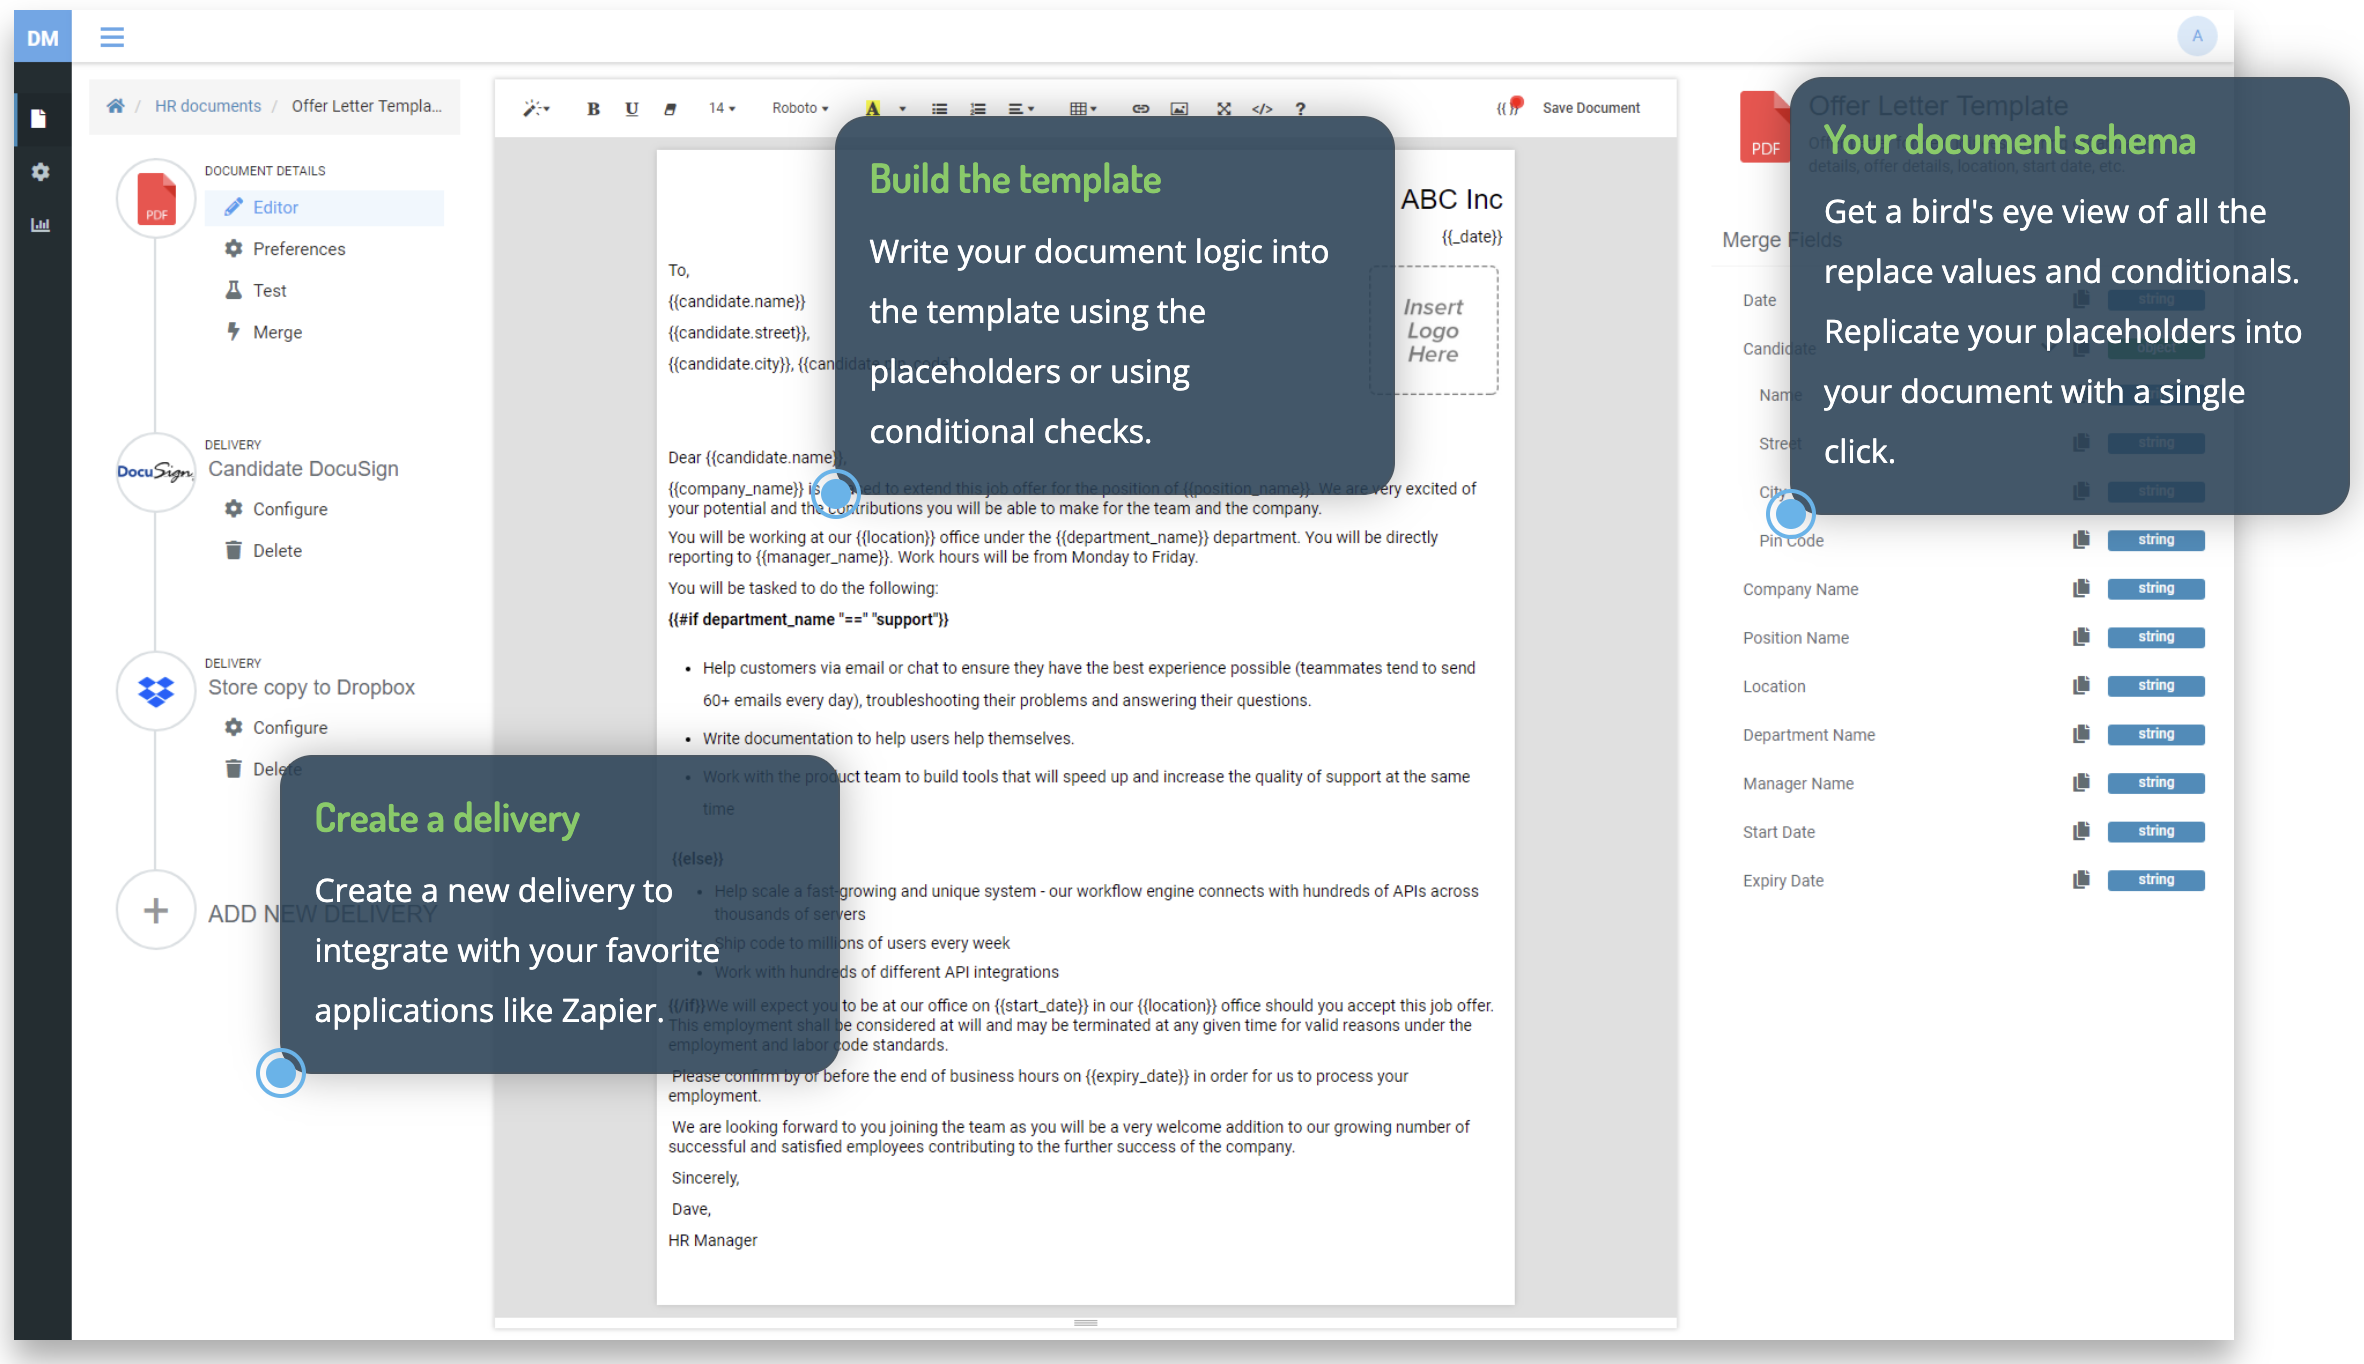
Task: Open the analytics chart icon in sidebar
Action: (x=40, y=224)
